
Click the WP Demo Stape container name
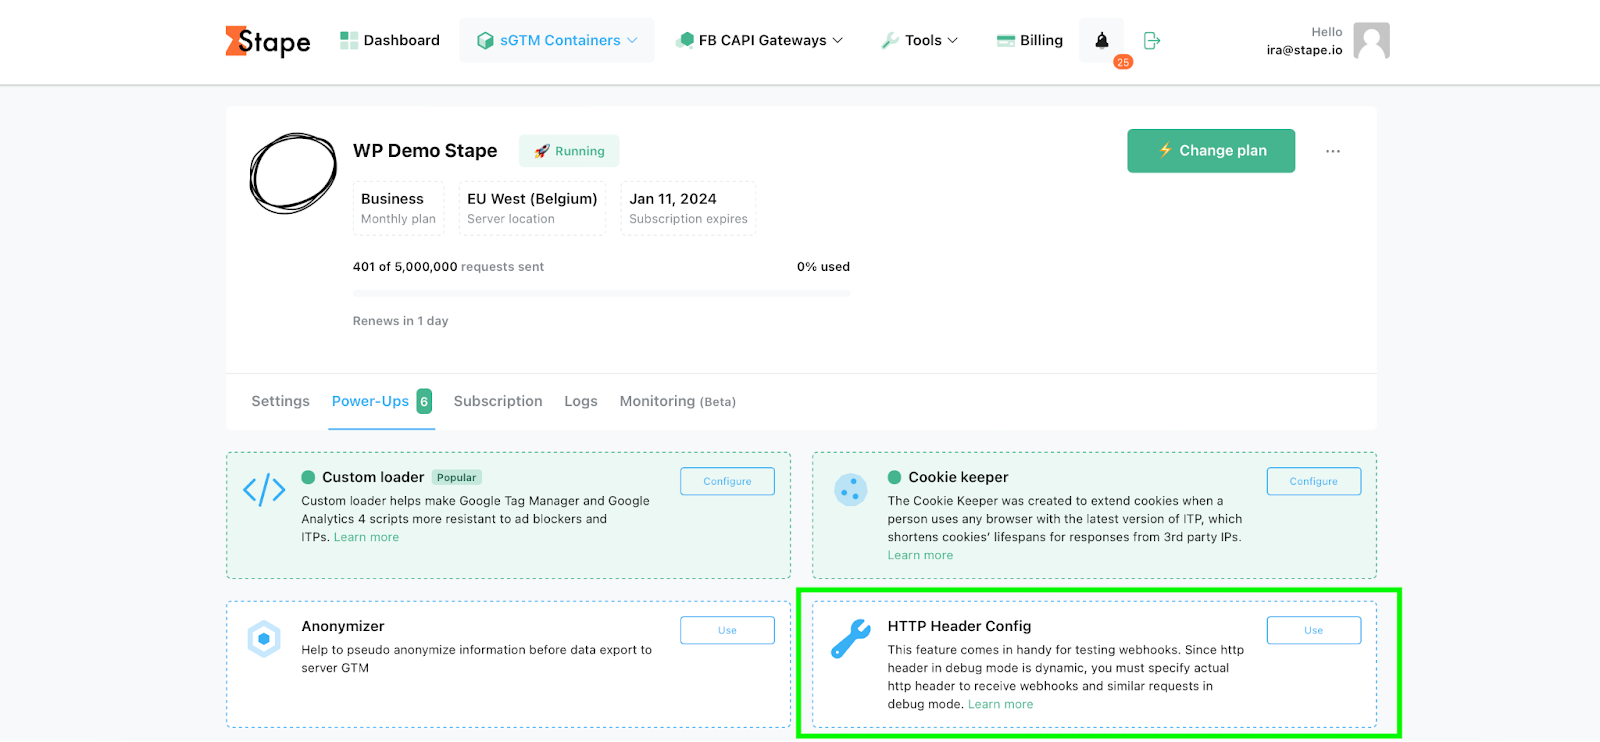coord(425,151)
